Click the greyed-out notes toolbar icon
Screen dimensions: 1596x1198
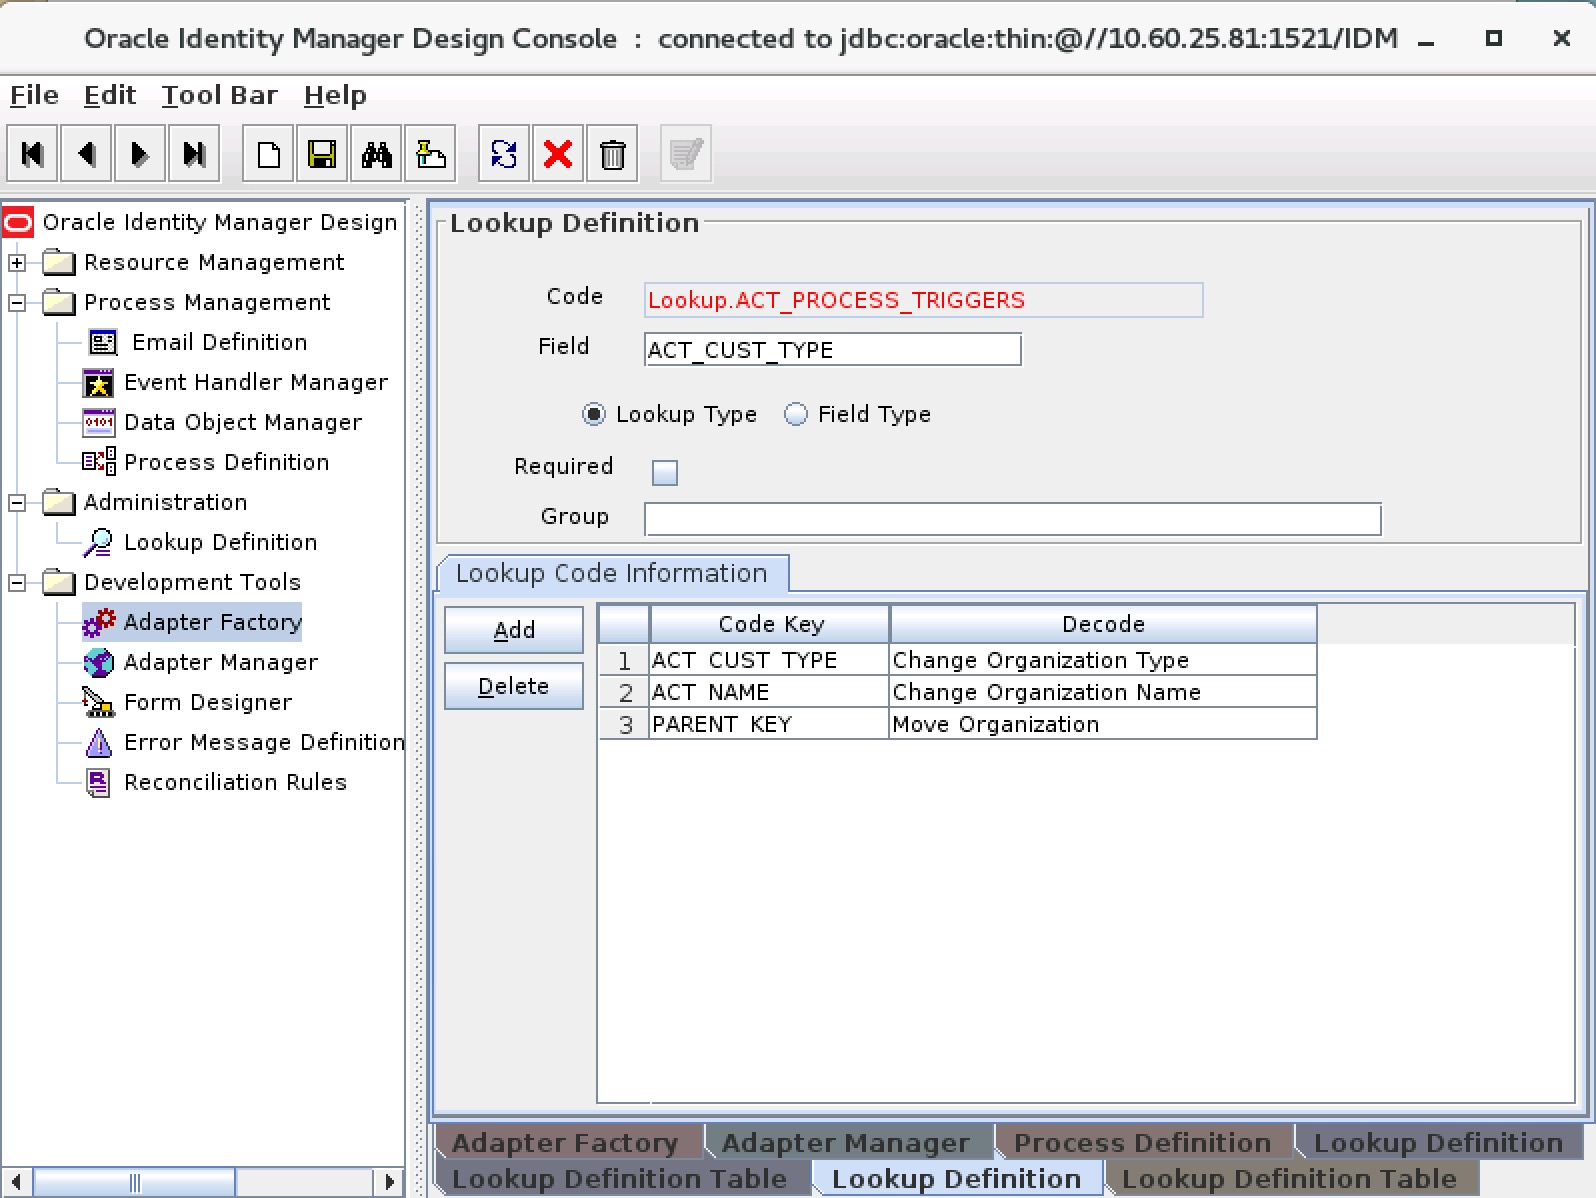click(x=686, y=154)
